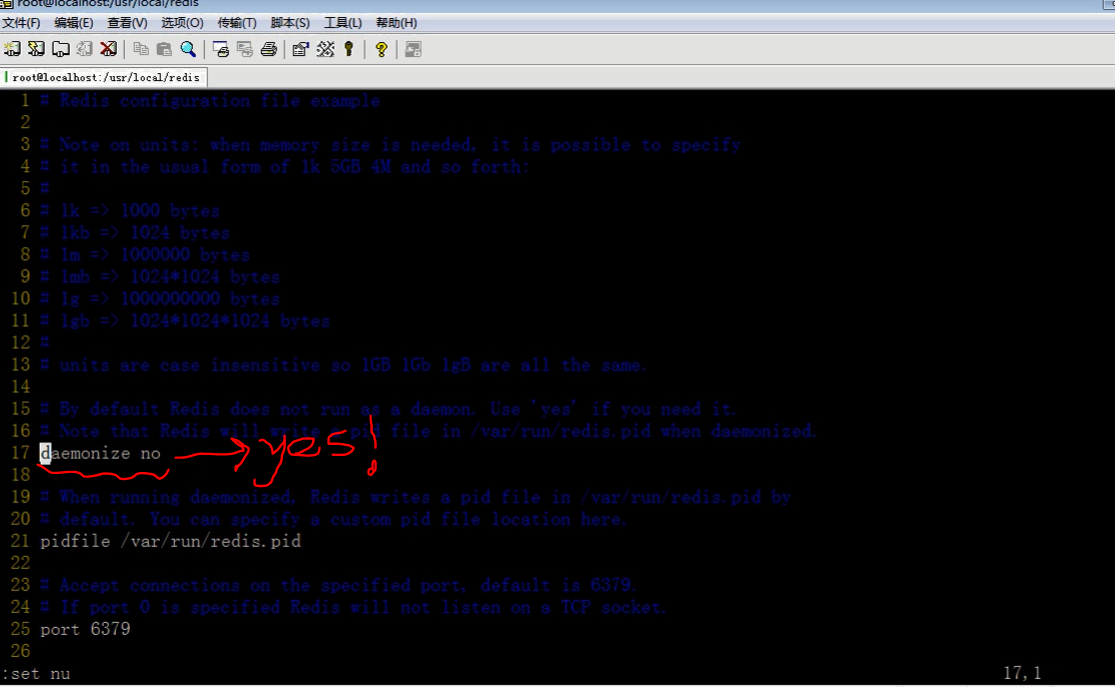Open the 文件(F) menu

pos(21,23)
